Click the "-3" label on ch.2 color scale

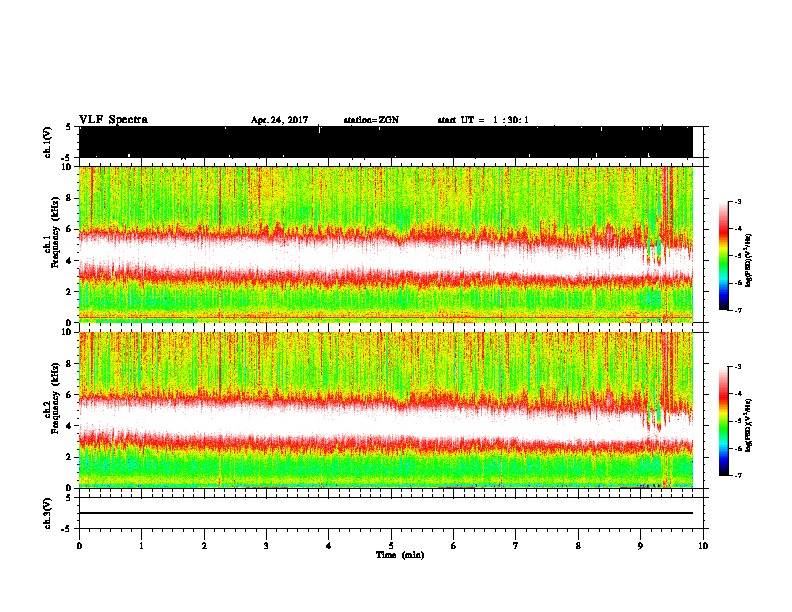738,367
